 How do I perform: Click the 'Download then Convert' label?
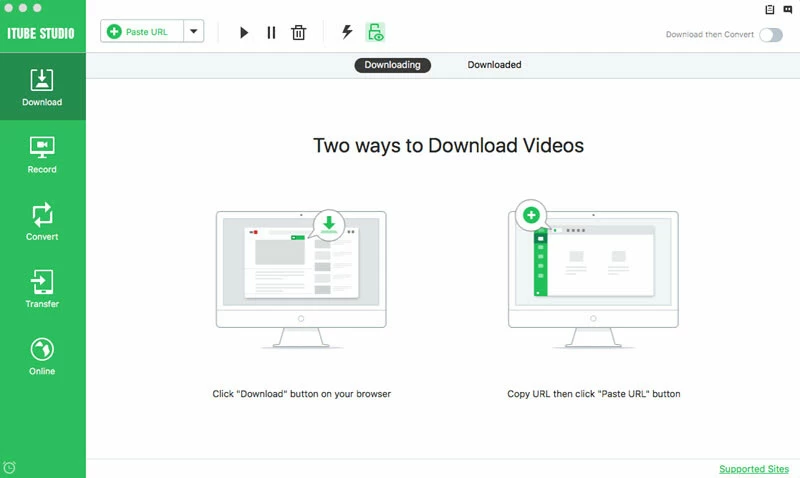[x=709, y=35]
